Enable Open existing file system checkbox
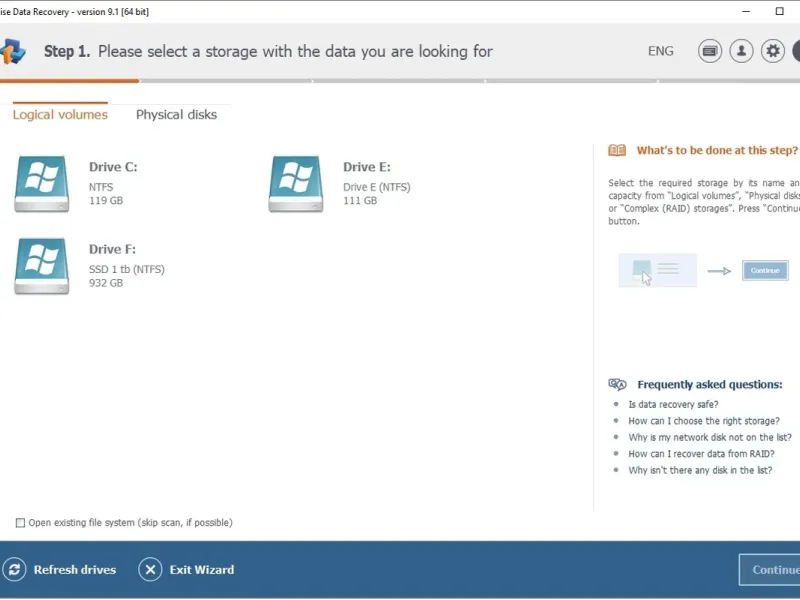 20,523
